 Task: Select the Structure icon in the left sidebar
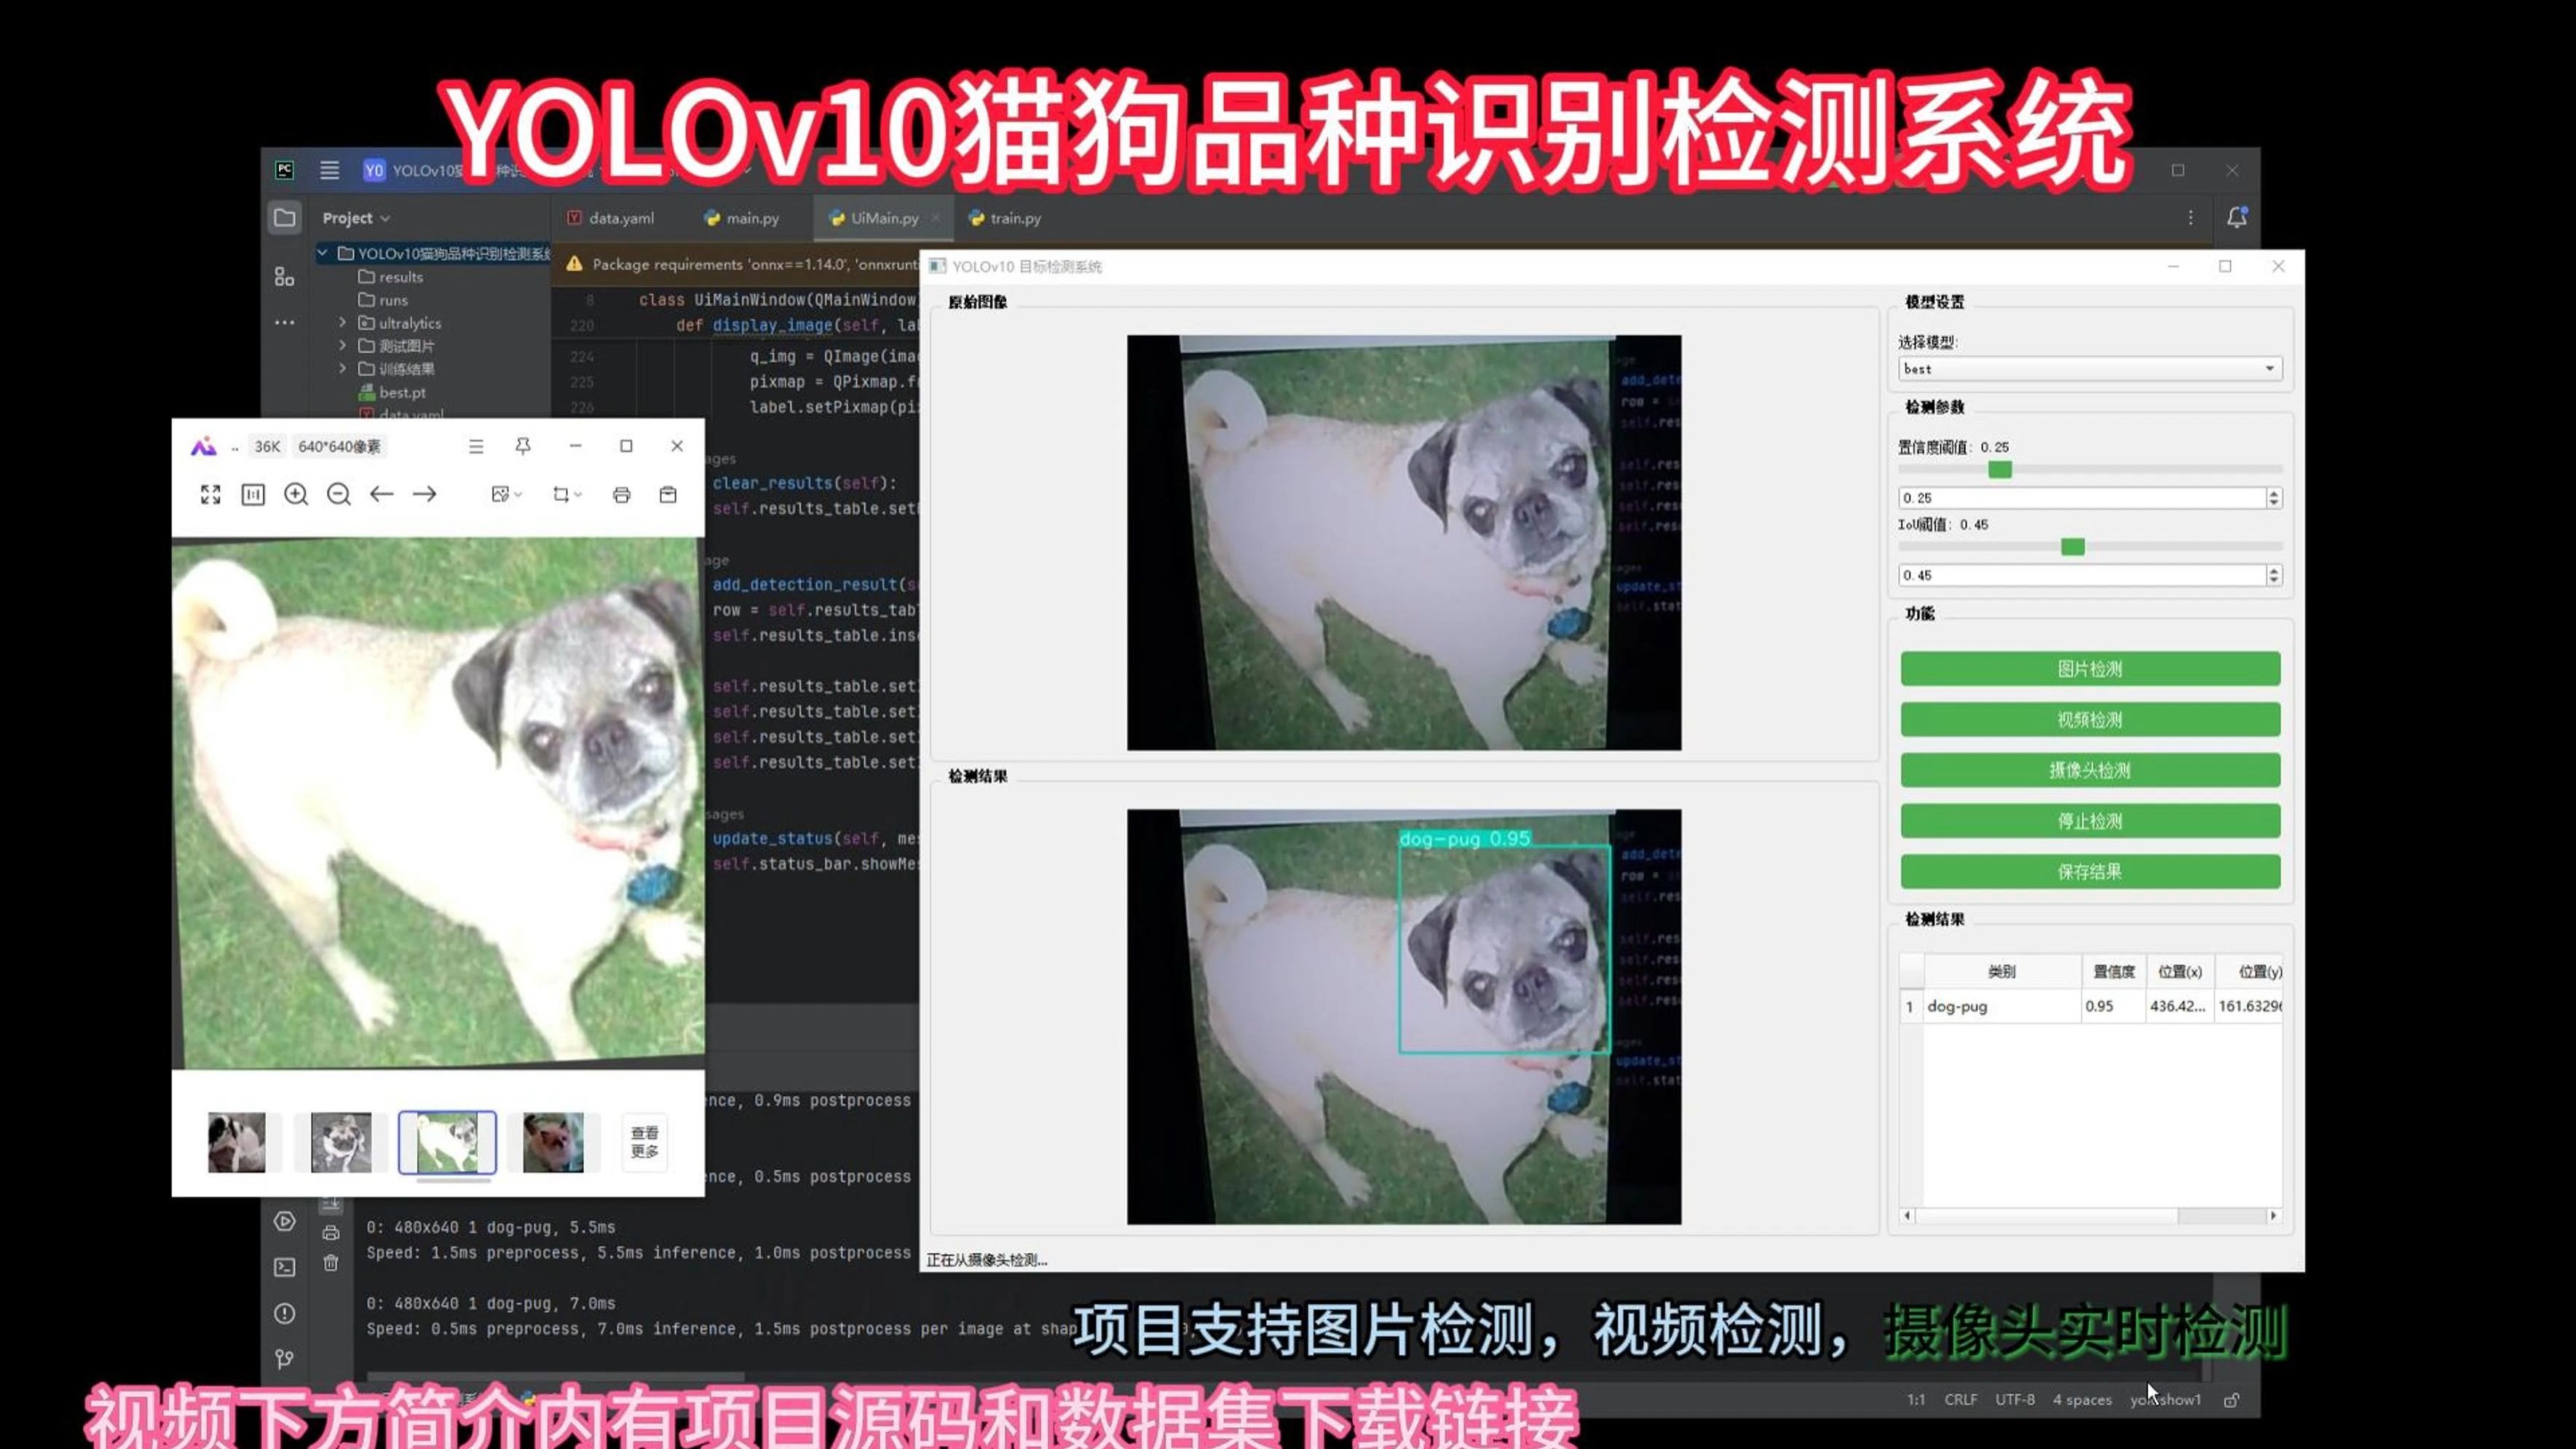[x=285, y=275]
